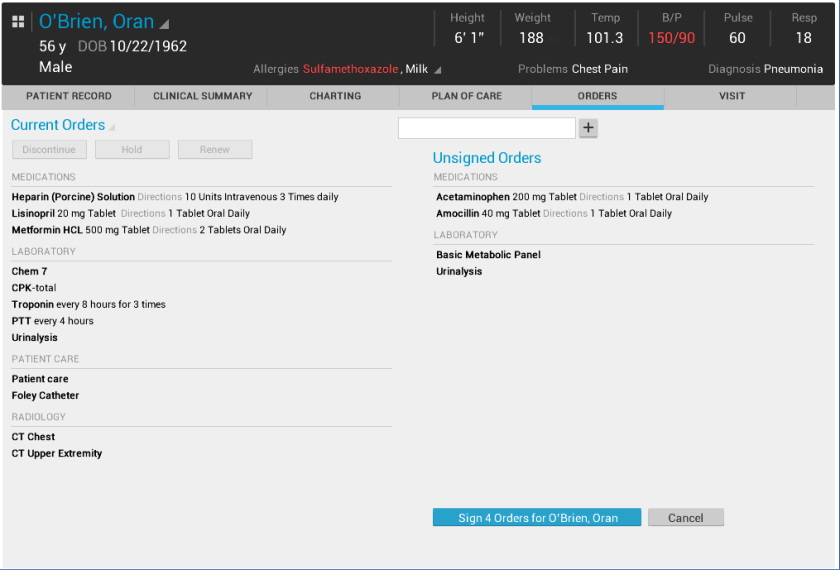The width and height of the screenshot is (840, 570).
Task: Click the Hold button
Action: point(132,150)
